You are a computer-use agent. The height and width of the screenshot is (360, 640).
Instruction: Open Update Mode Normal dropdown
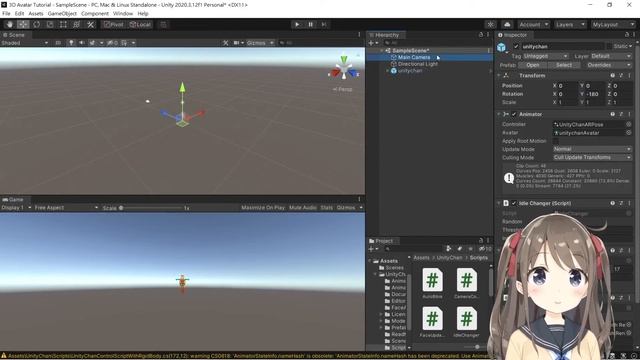tap(592, 149)
